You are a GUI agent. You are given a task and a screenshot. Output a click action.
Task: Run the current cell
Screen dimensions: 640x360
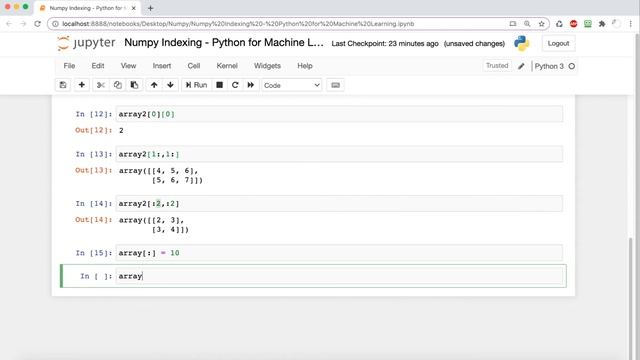click(196, 85)
